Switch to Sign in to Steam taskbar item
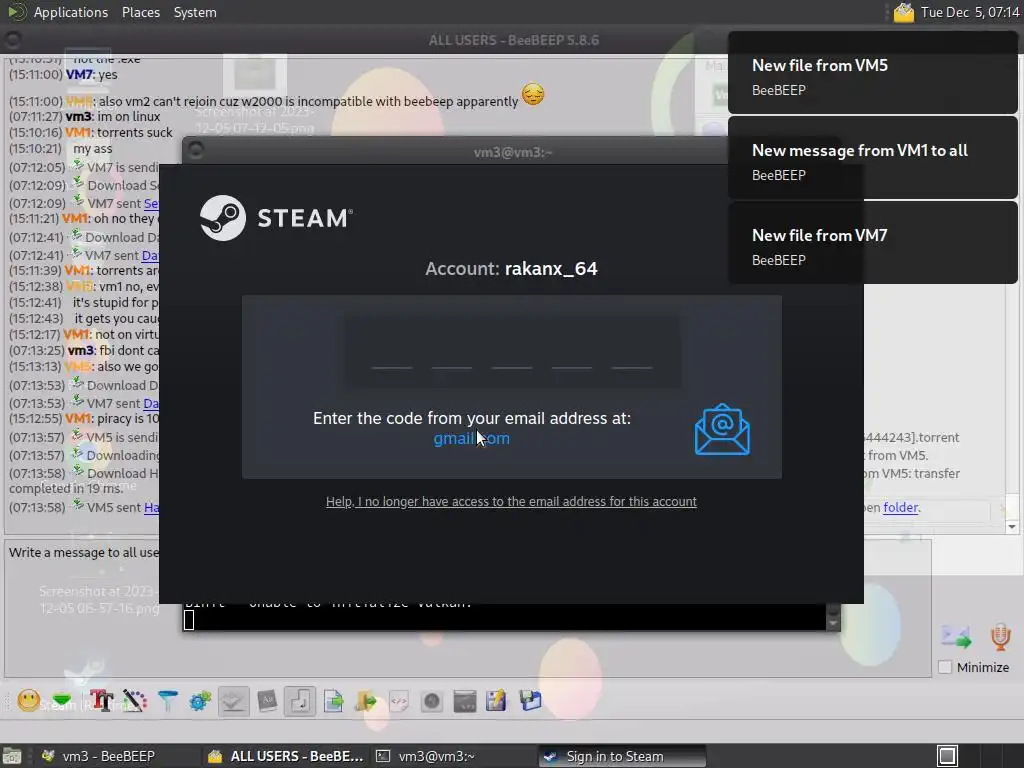The width and height of the screenshot is (1024, 768). 622,756
